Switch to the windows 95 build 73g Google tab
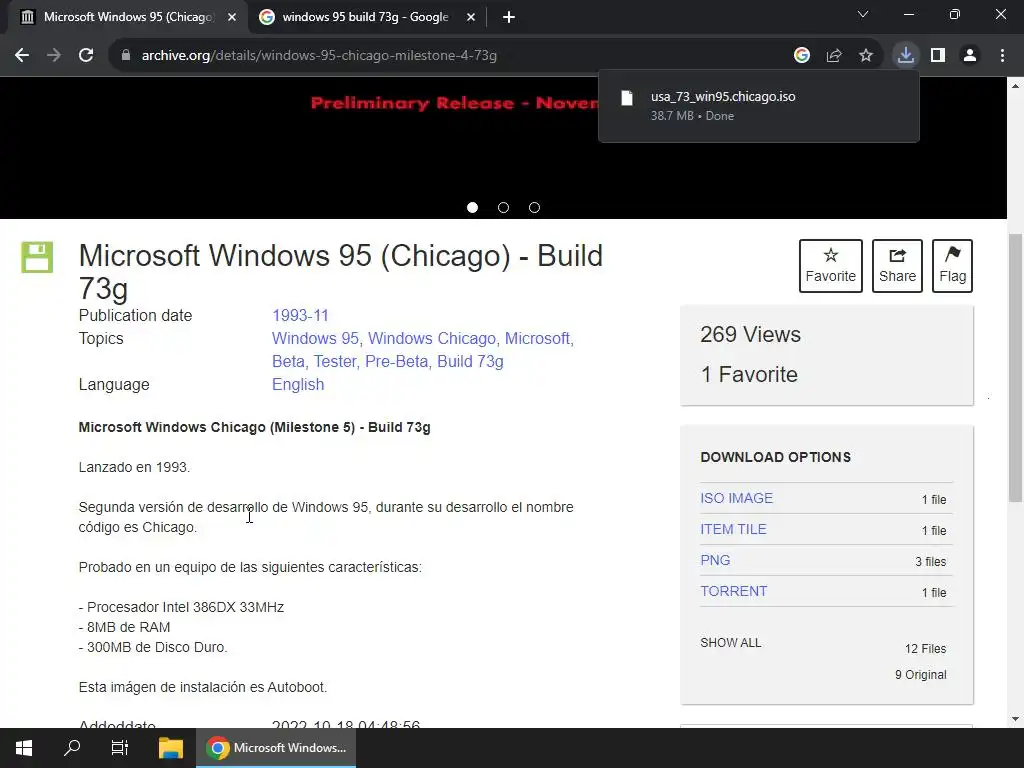Image resolution: width=1024 pixels, height=768 pixels. (367, 17)
